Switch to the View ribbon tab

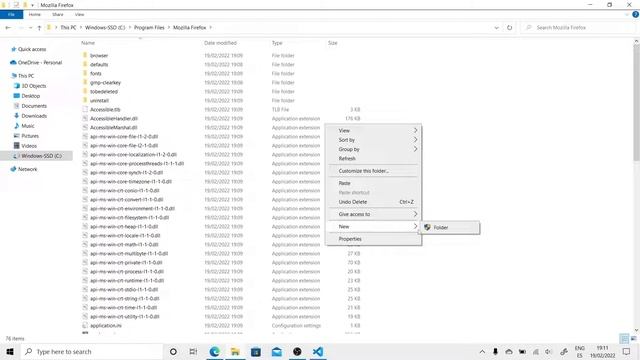click(x=79, y=14)
